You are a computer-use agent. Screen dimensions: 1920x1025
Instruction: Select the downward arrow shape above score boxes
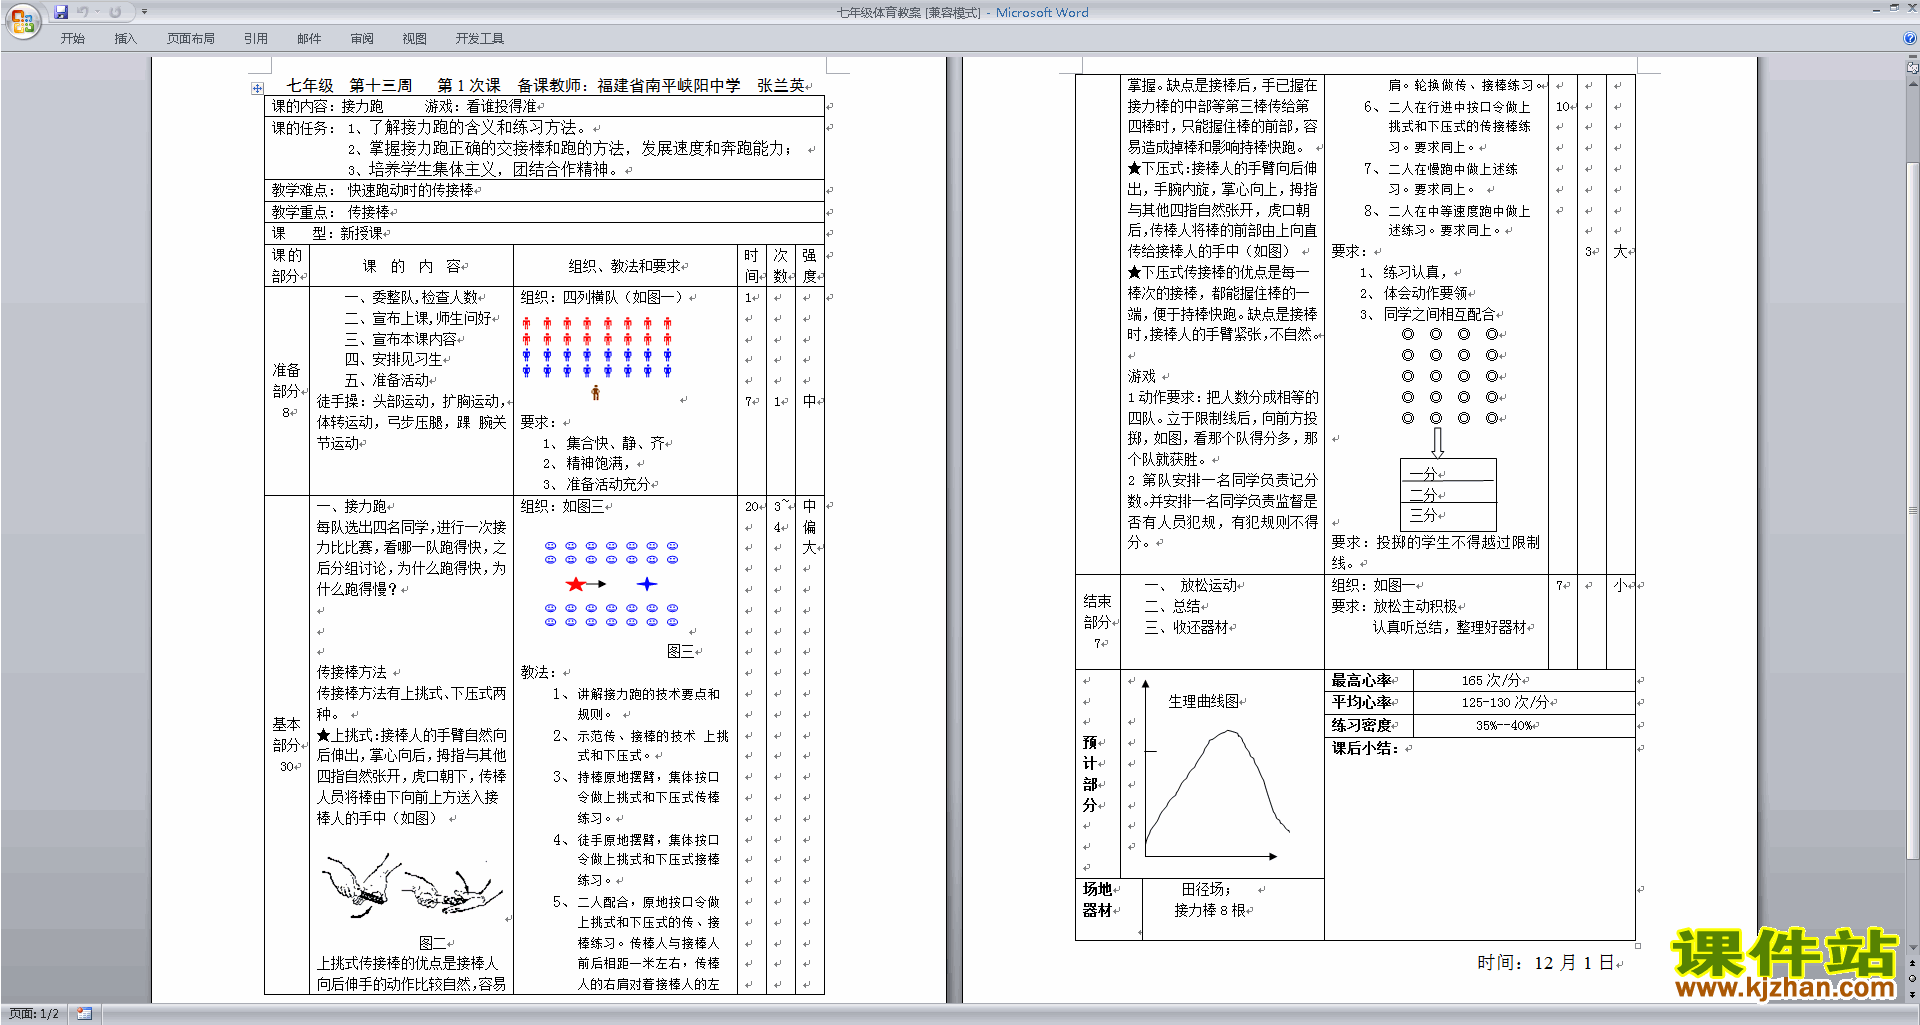point(1437,442)
